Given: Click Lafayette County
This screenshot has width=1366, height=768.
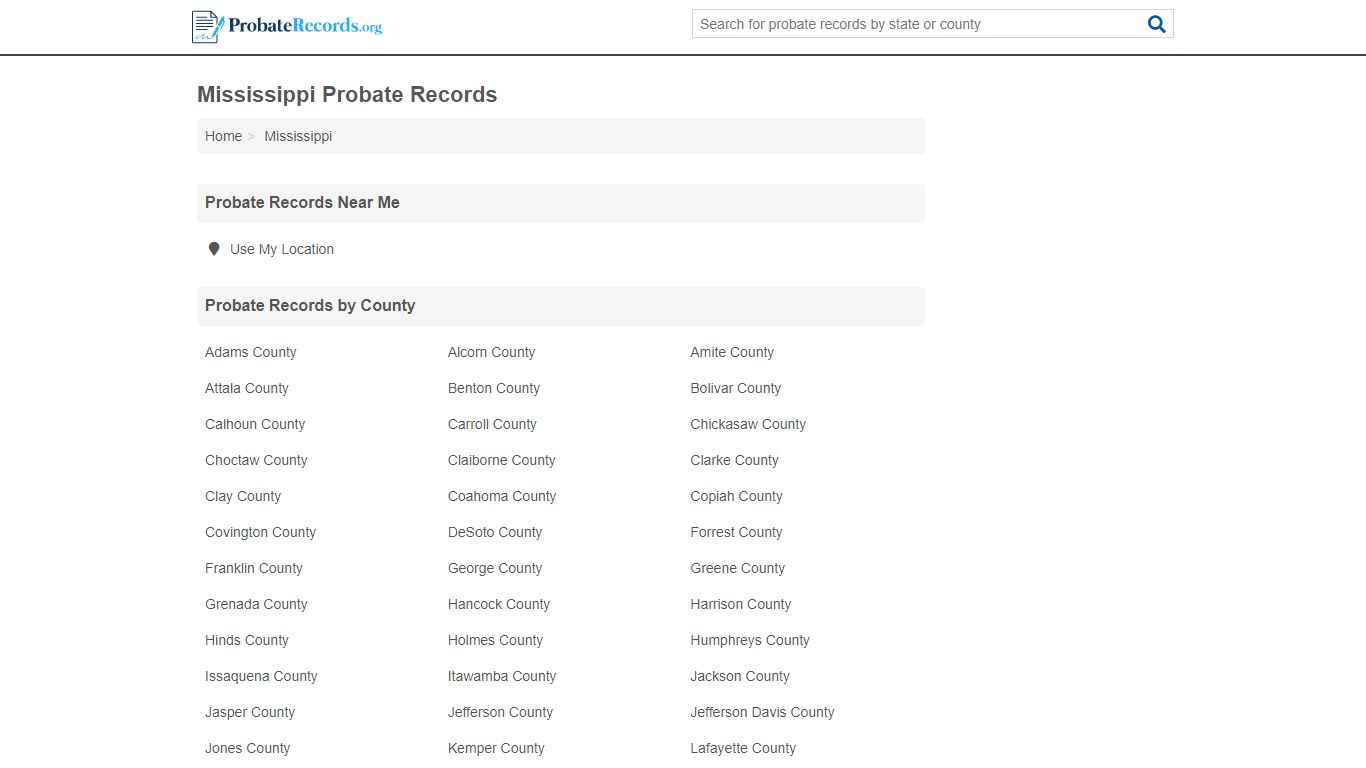Looking at the screenshot, I should point(743,748).
